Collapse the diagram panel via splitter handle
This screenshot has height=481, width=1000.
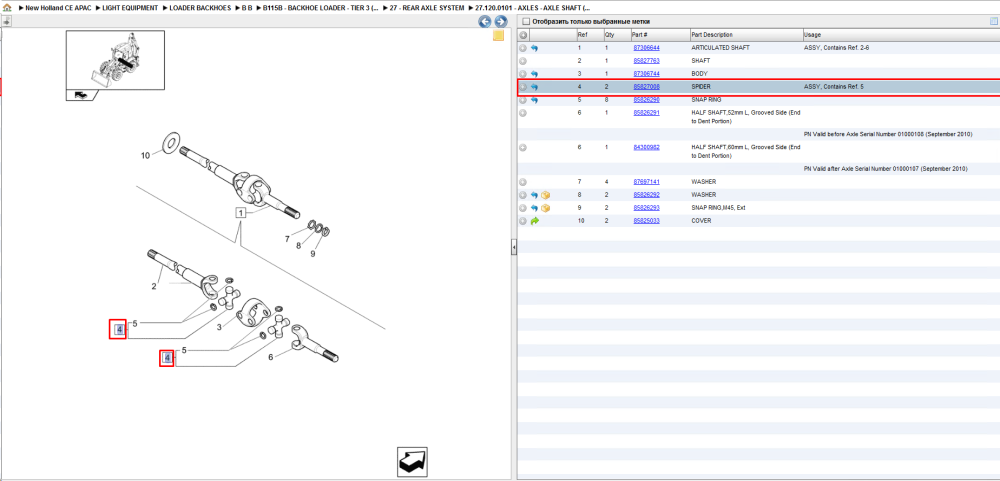click(x=513, y=248)
